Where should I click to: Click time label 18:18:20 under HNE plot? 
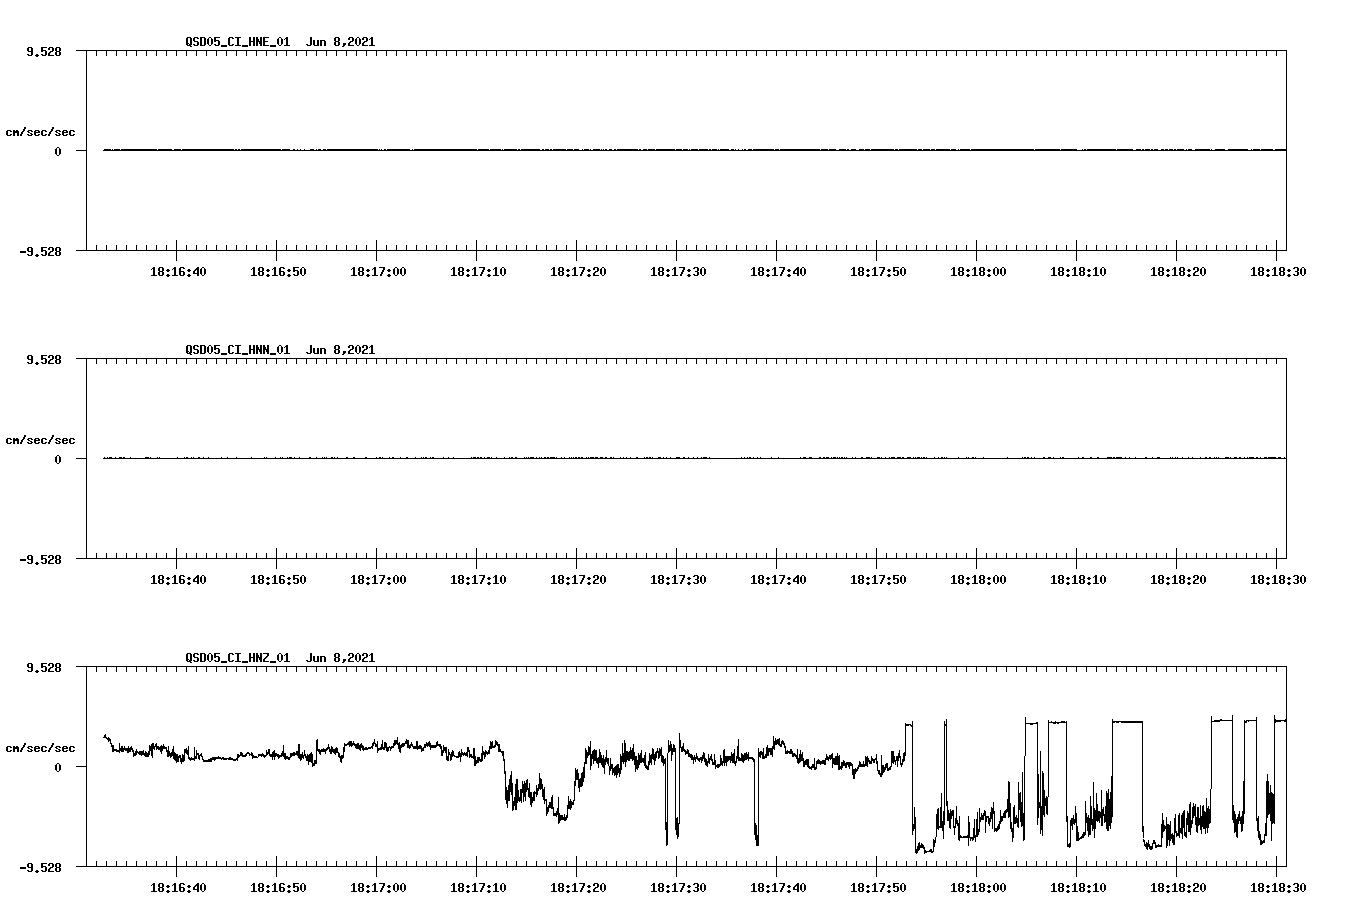point(1178,272)
